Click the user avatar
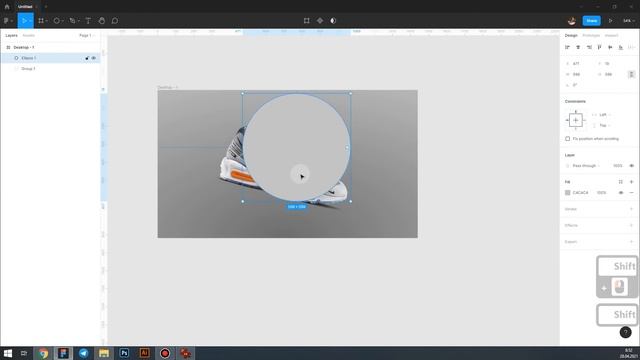Image resolution: width=640 pixels, height=360 pixels. point(572,21)
